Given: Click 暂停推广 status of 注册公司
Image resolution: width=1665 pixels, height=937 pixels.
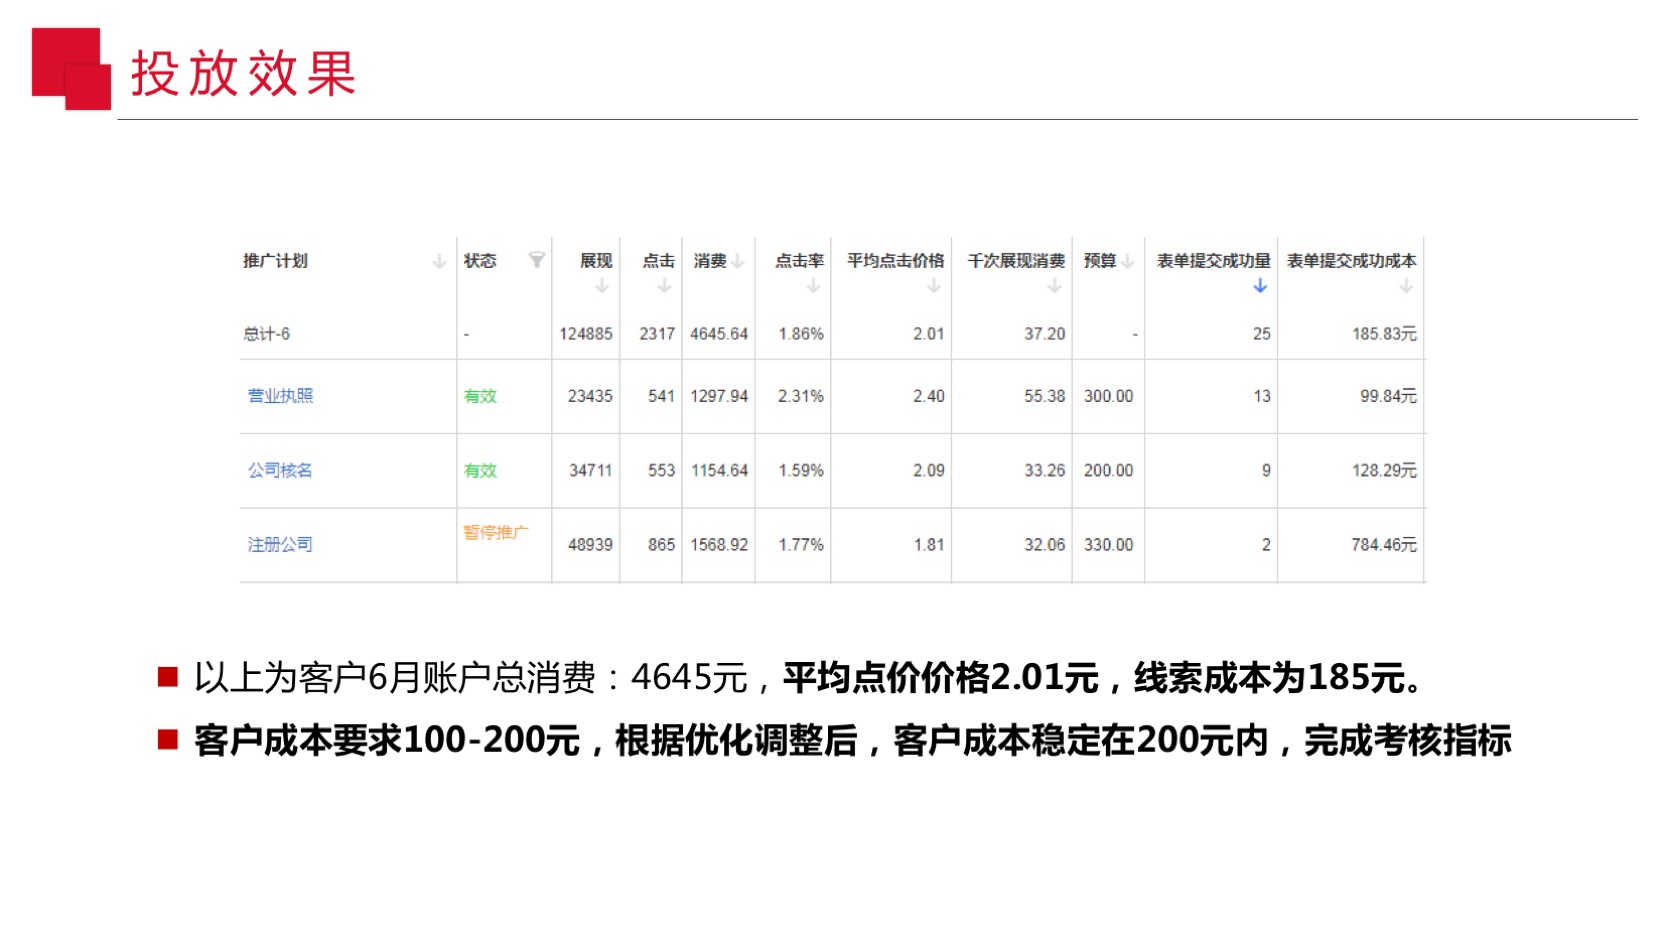Looking at the screenshot, I should (x=495, y=533).
